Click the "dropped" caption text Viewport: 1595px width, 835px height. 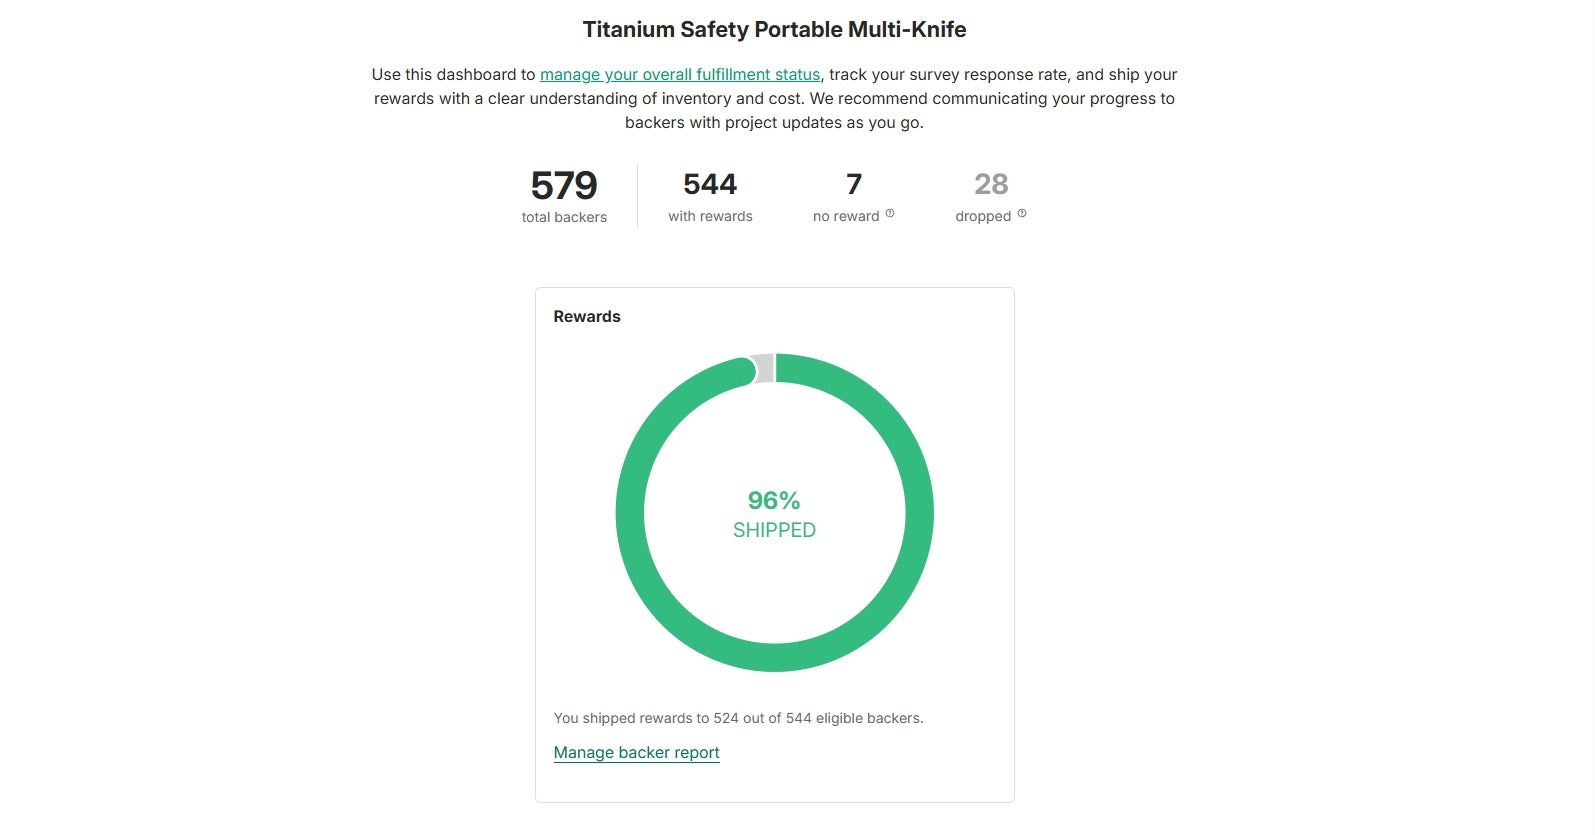pyautogui.click(x=983, y=216)
